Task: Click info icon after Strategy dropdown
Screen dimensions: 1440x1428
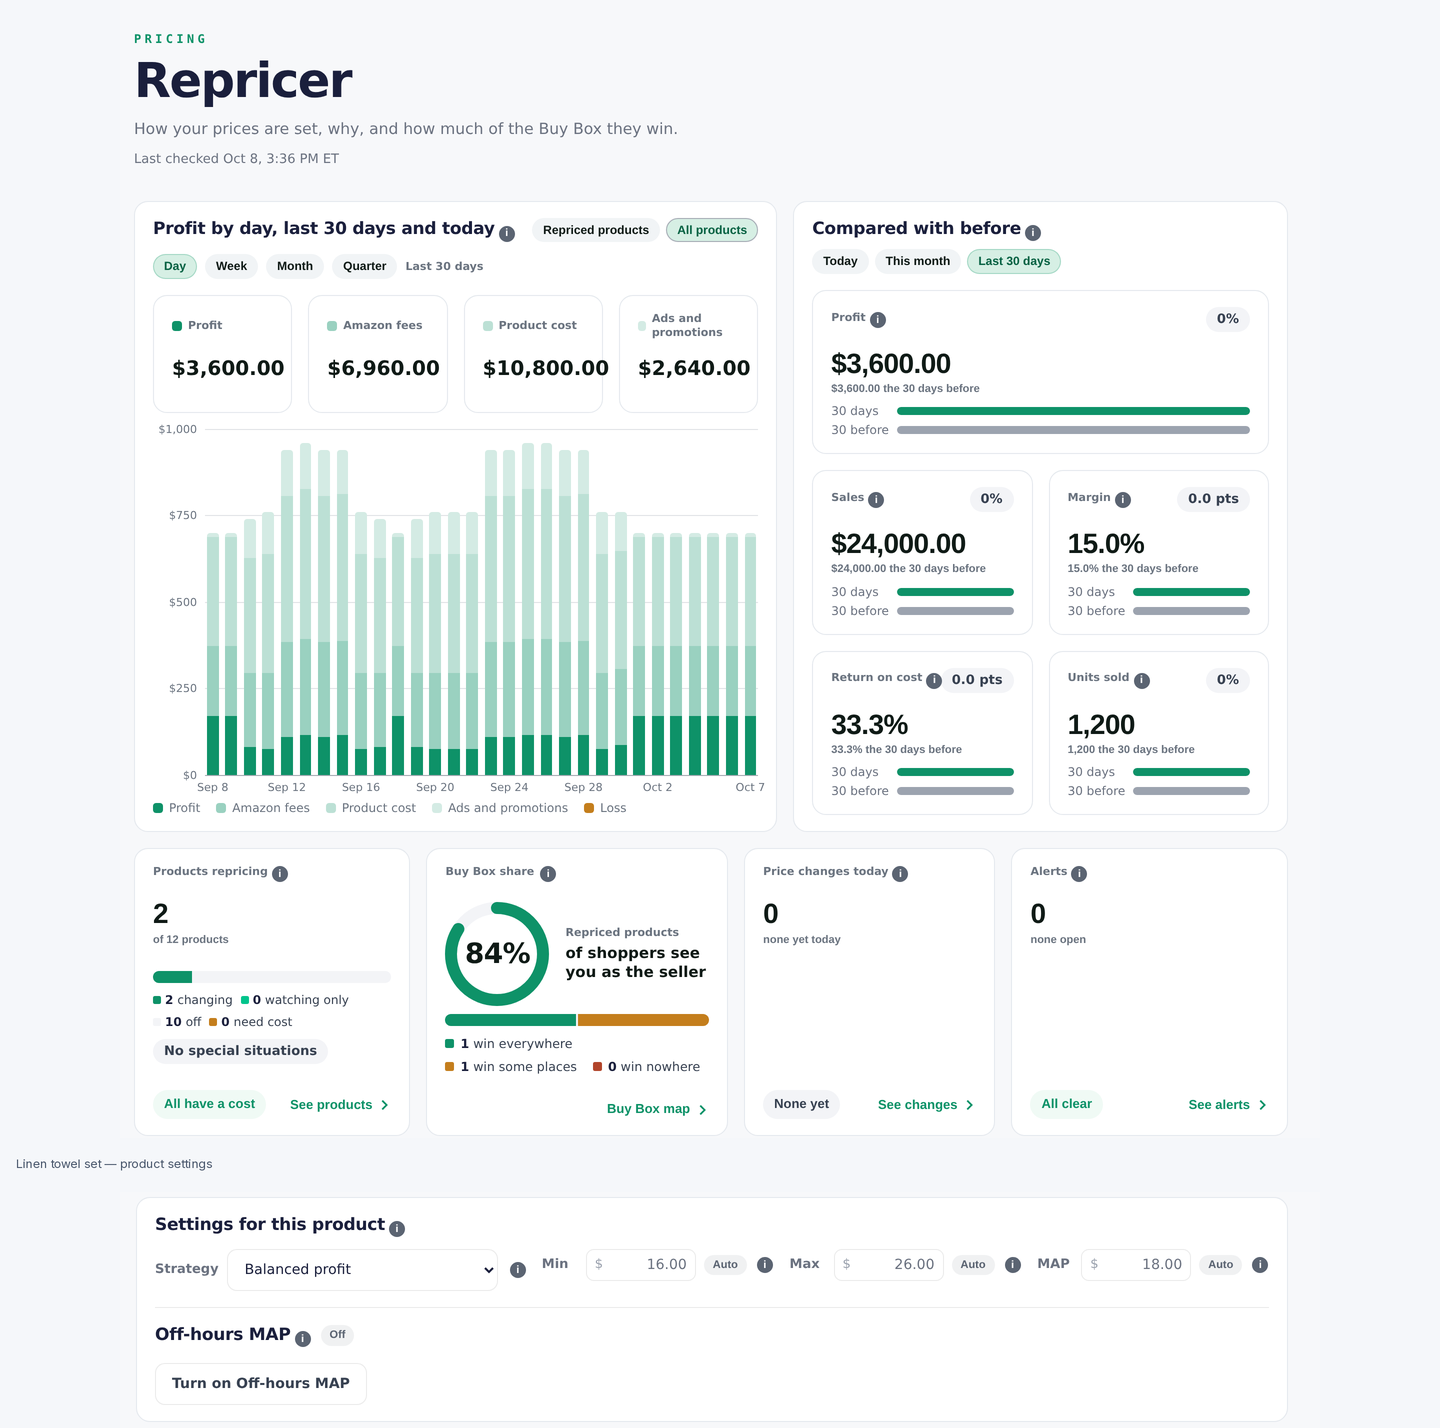Action: tap(518, 1270)
